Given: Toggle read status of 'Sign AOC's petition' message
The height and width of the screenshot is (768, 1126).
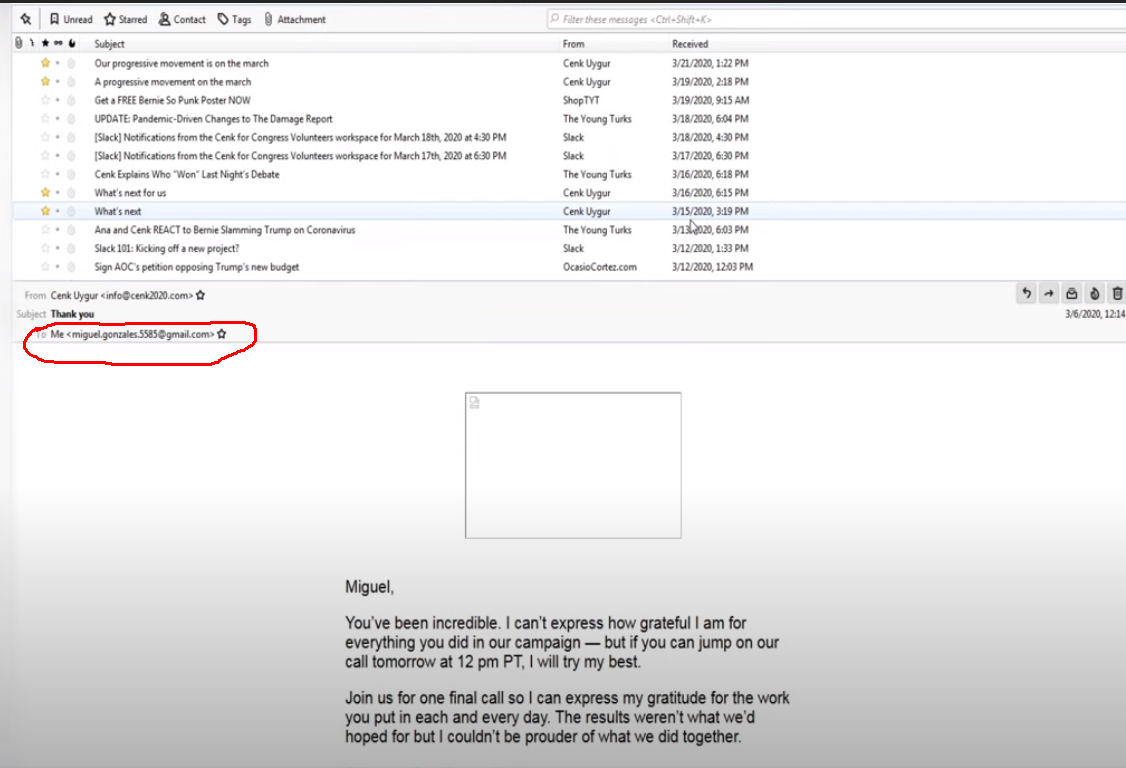Looking at the screenshot, I should click(x=58, y=267).
